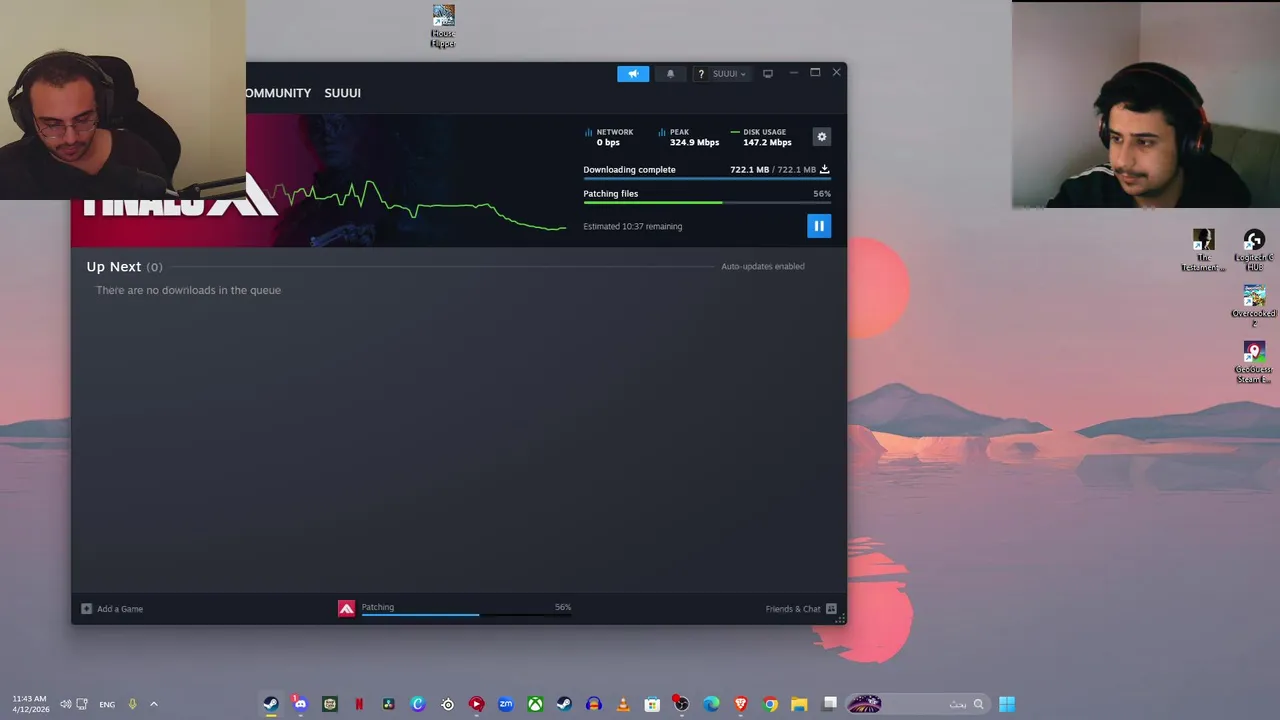The height and width of the screenshot is (720, 1280).
Task: Open the Windows Start menu
Action: 1007,704
